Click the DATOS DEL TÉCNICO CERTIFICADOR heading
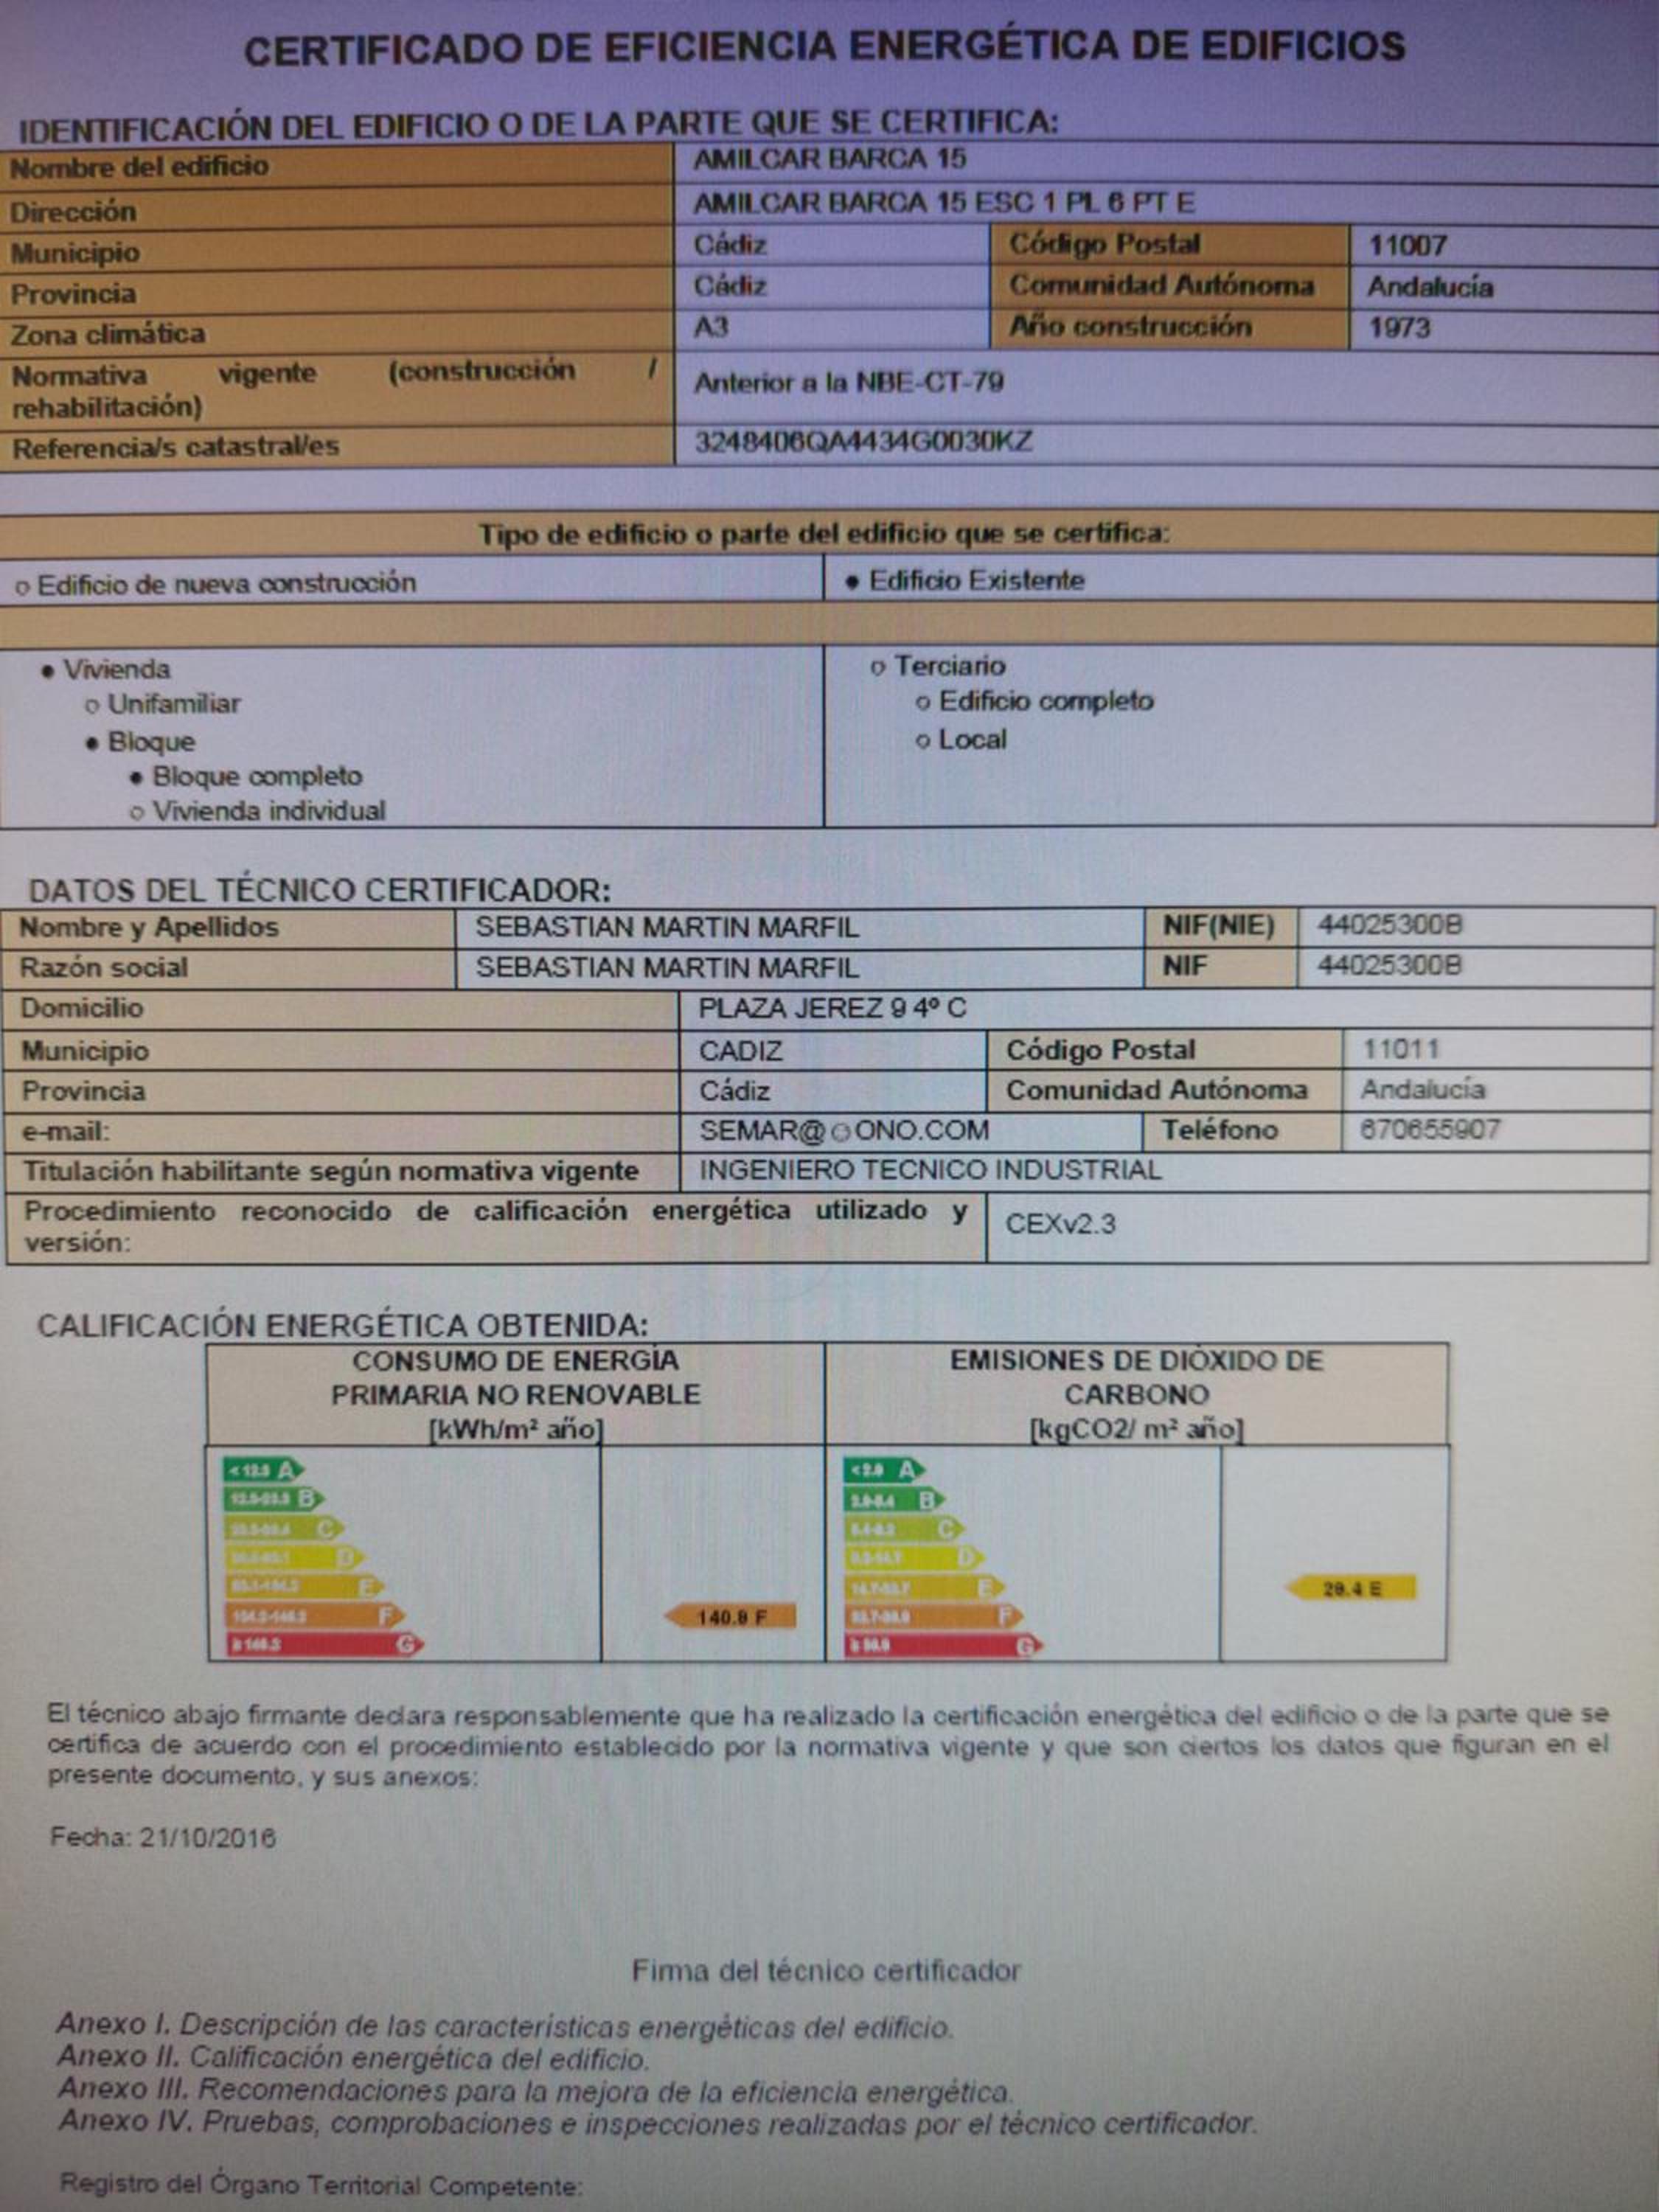The height and width of the screenshot is (2212, 1659). 319,890
